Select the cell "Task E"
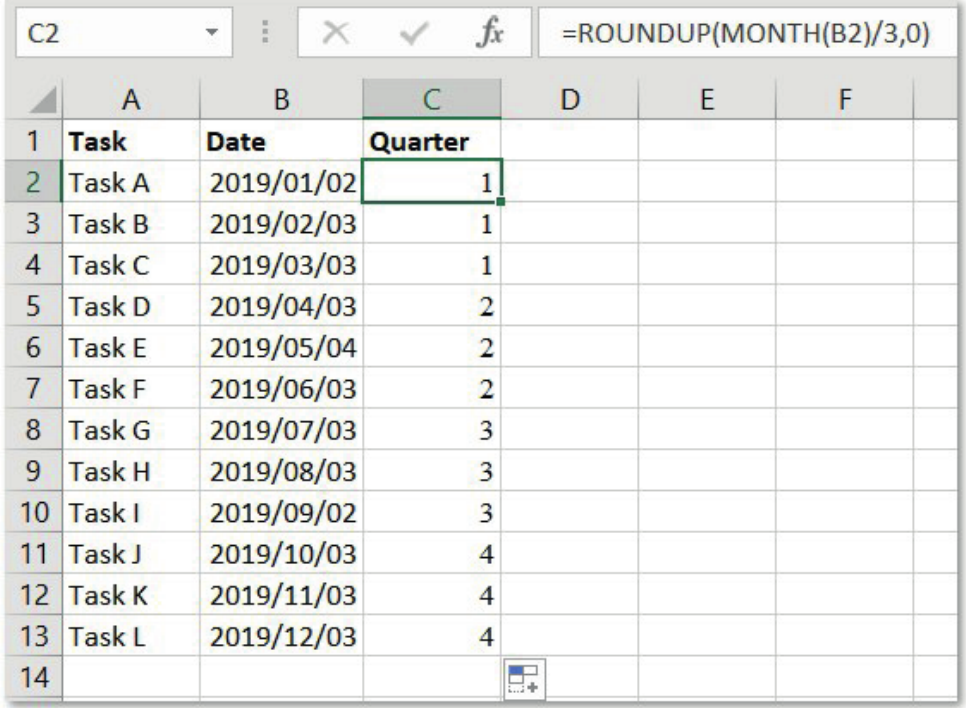 point(131,348)
